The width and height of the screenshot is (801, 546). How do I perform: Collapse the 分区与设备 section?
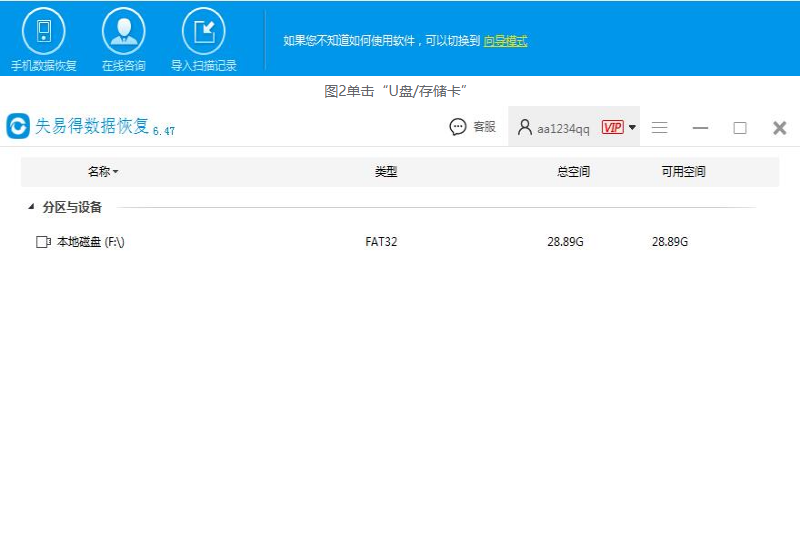pyautogui.click(x=29, y=208)
